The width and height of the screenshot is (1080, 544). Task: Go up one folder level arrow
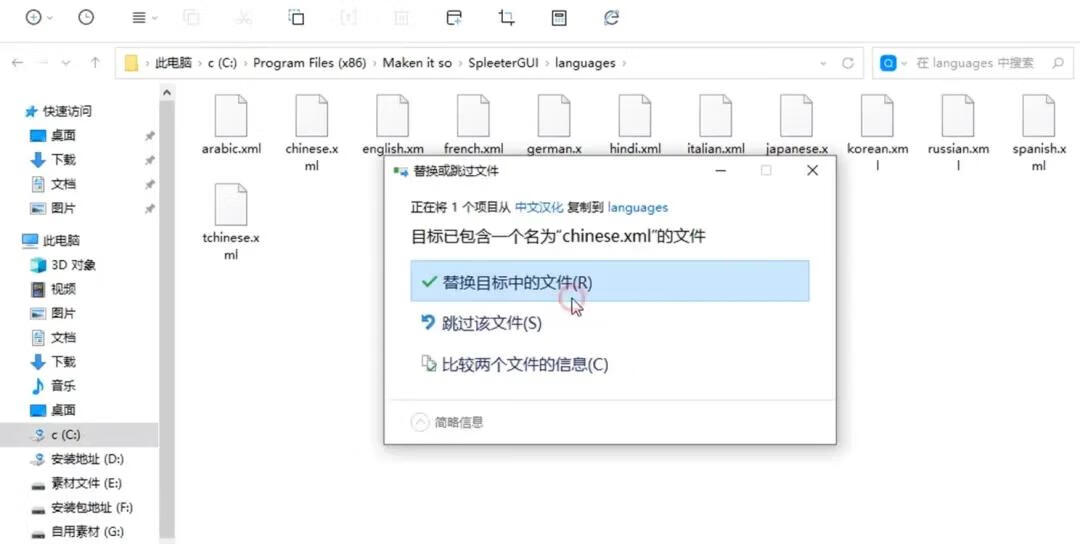[x=95, y=63]
